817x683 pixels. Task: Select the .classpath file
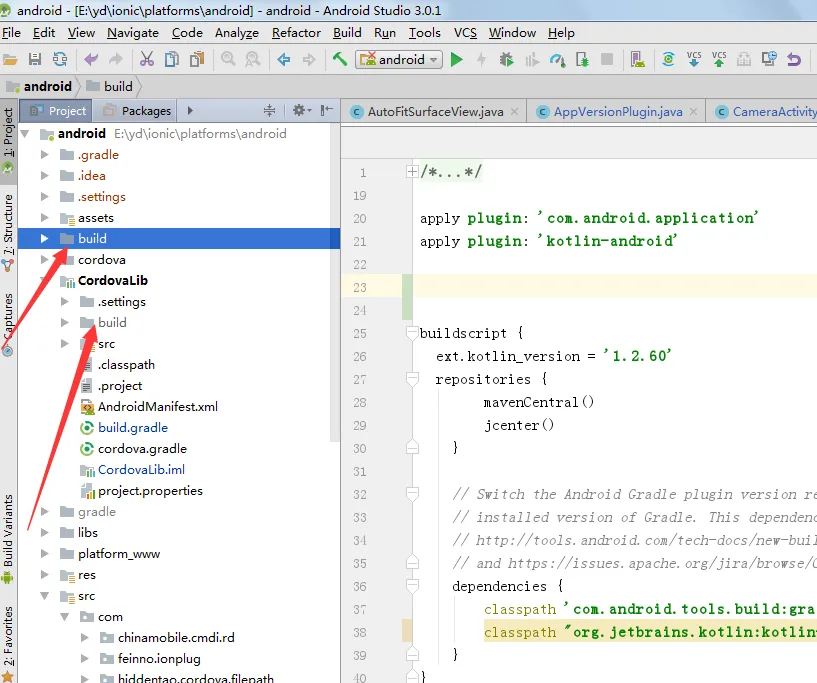click(x=126, y=365)
